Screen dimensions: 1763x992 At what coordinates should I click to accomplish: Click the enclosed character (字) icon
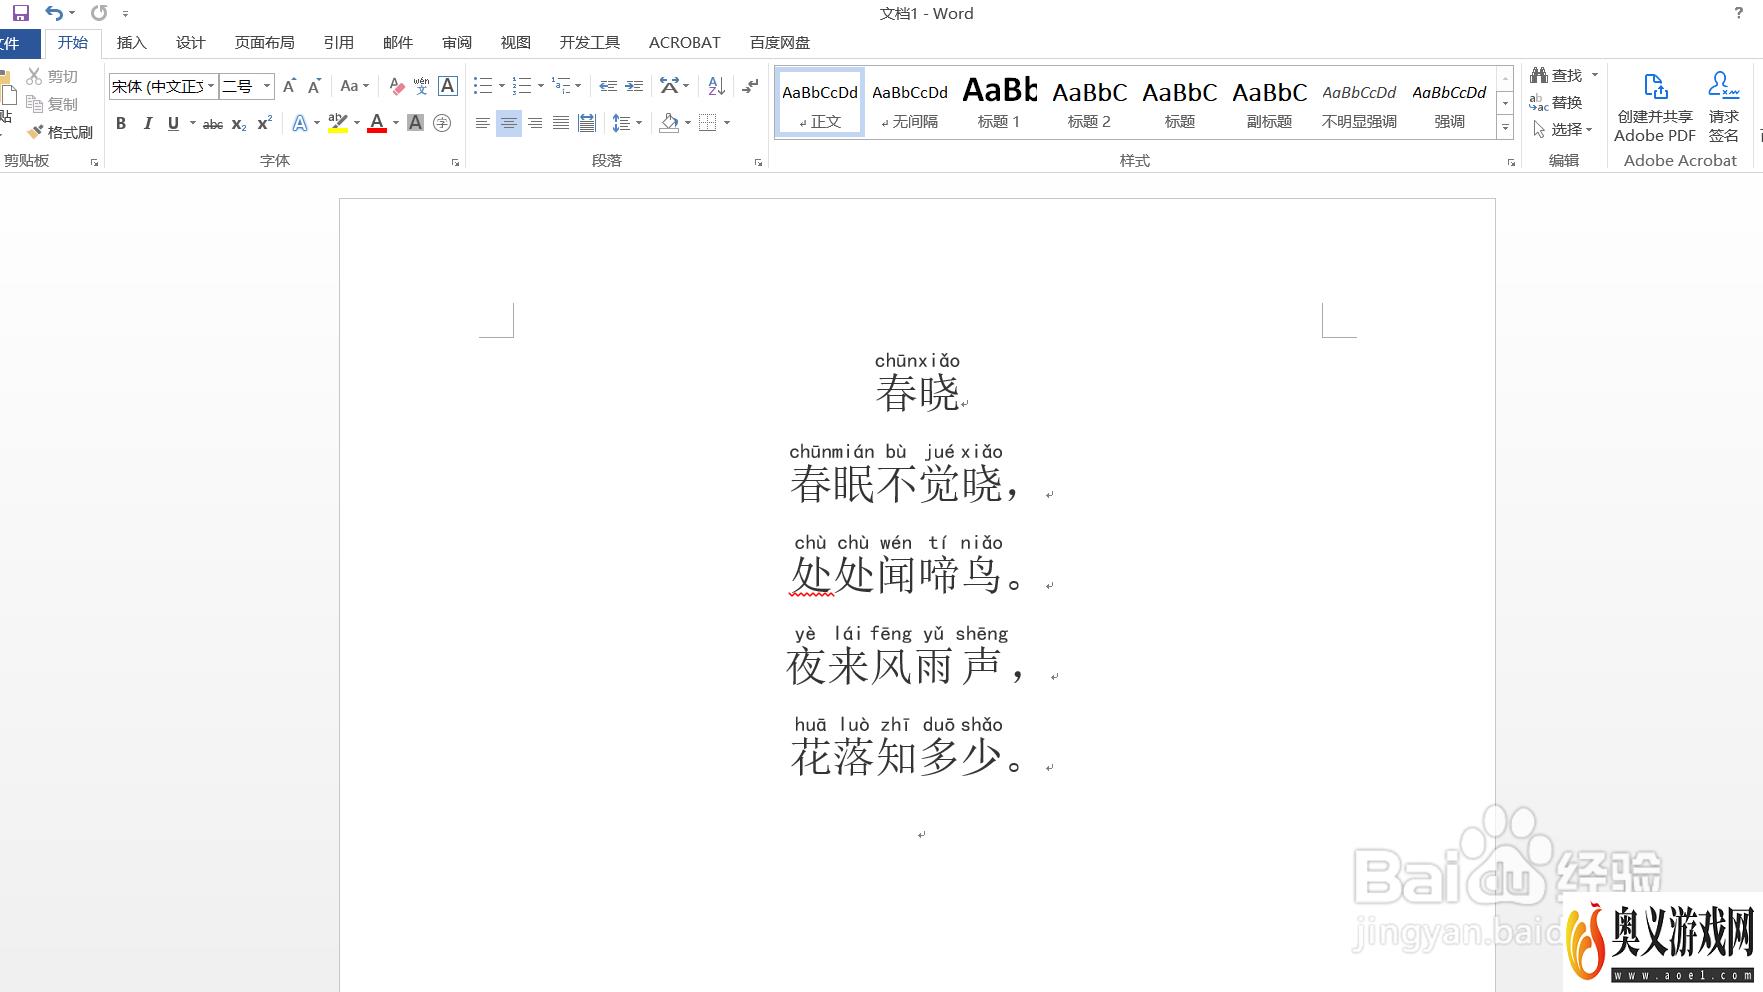pyautogui.click(x=442, y=123)
